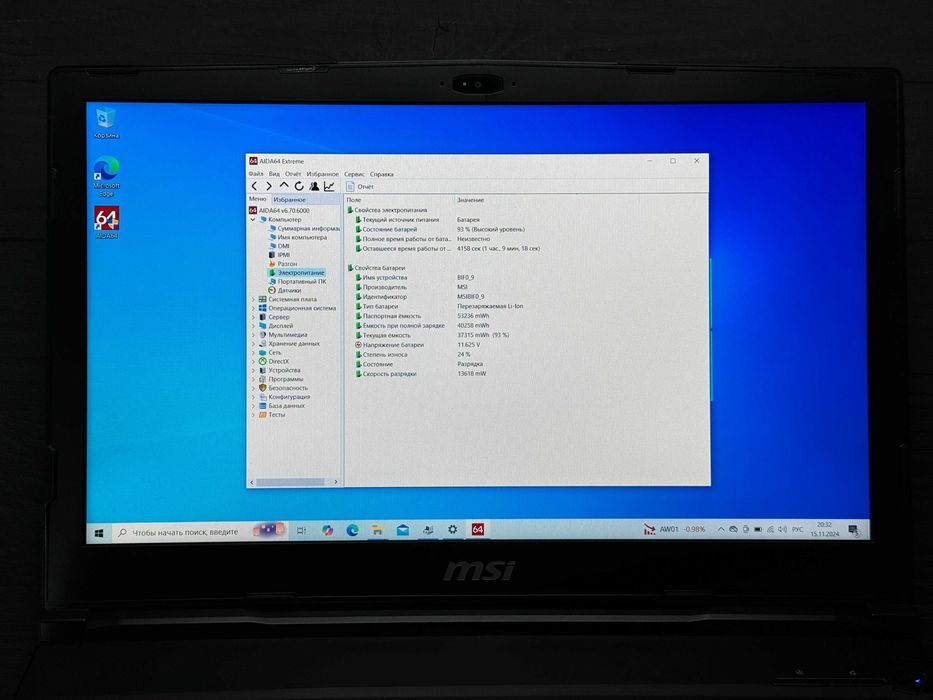
Task: Open the Корзина desktop icon
Action: click(x=106, y=123)
